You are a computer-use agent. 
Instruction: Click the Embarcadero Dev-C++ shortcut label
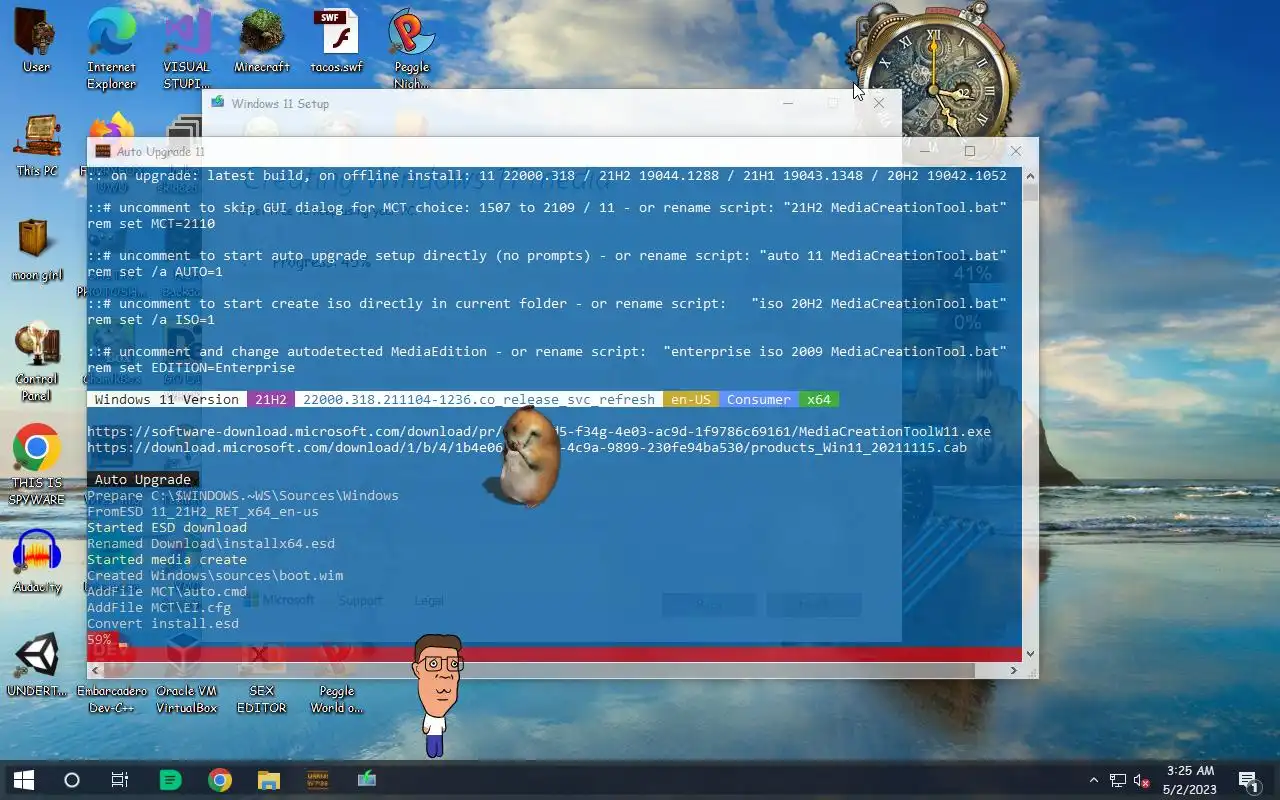pos(111,699)
